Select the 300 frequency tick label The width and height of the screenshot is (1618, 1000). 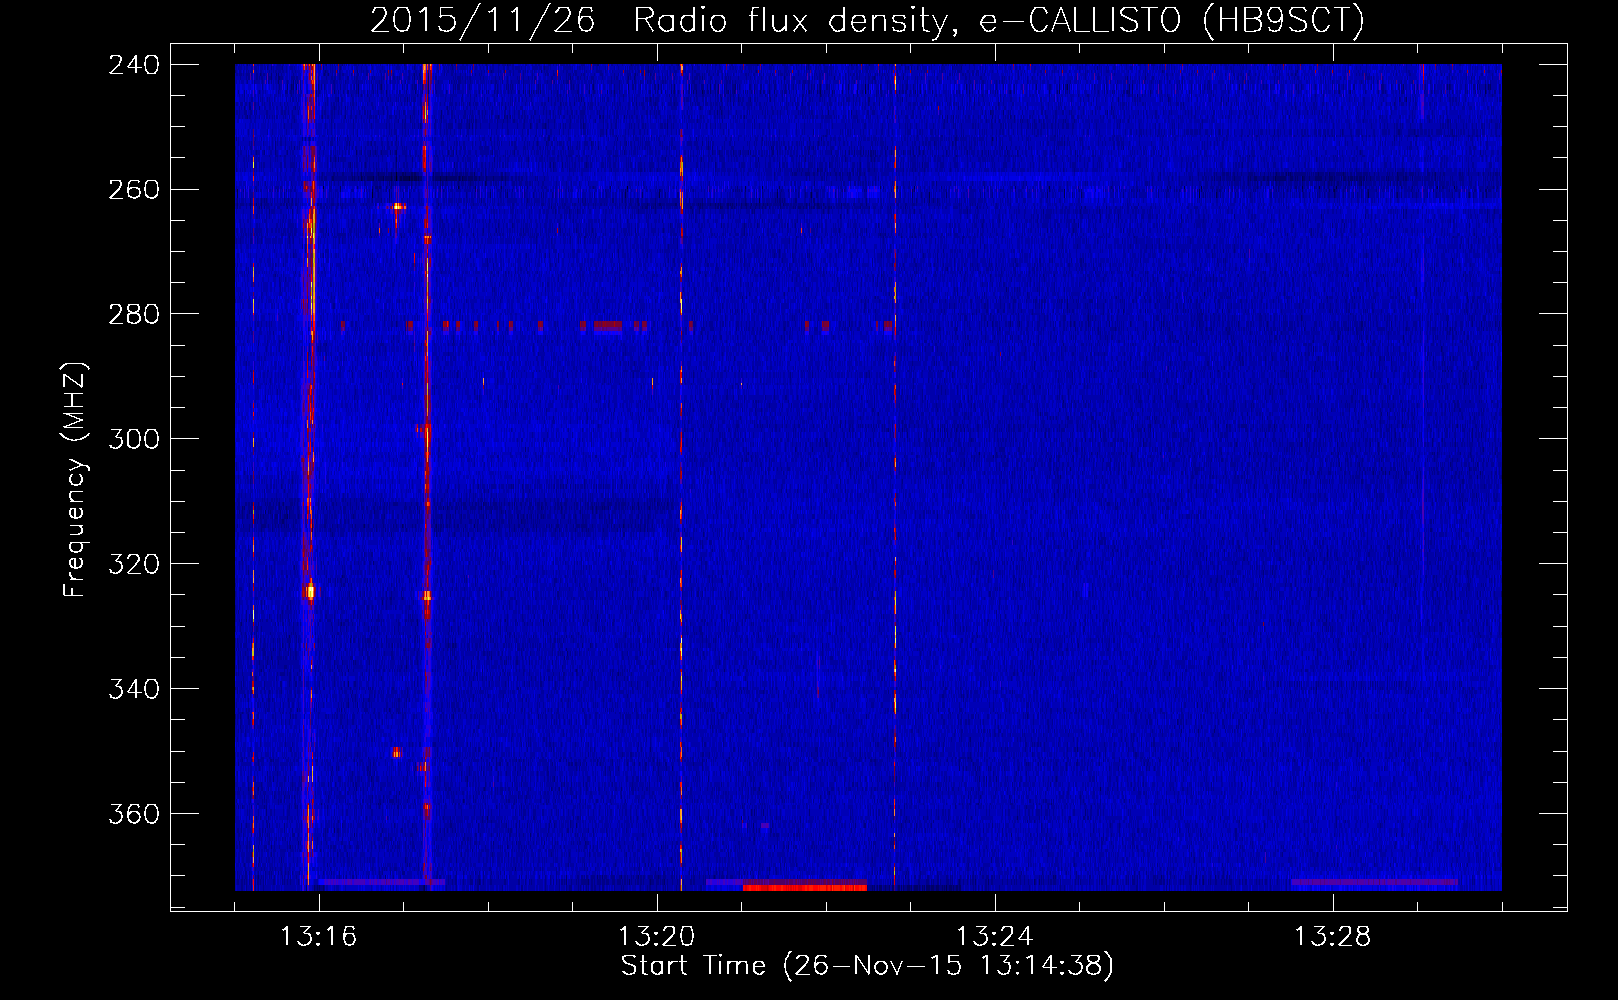(x=134, y=440)
